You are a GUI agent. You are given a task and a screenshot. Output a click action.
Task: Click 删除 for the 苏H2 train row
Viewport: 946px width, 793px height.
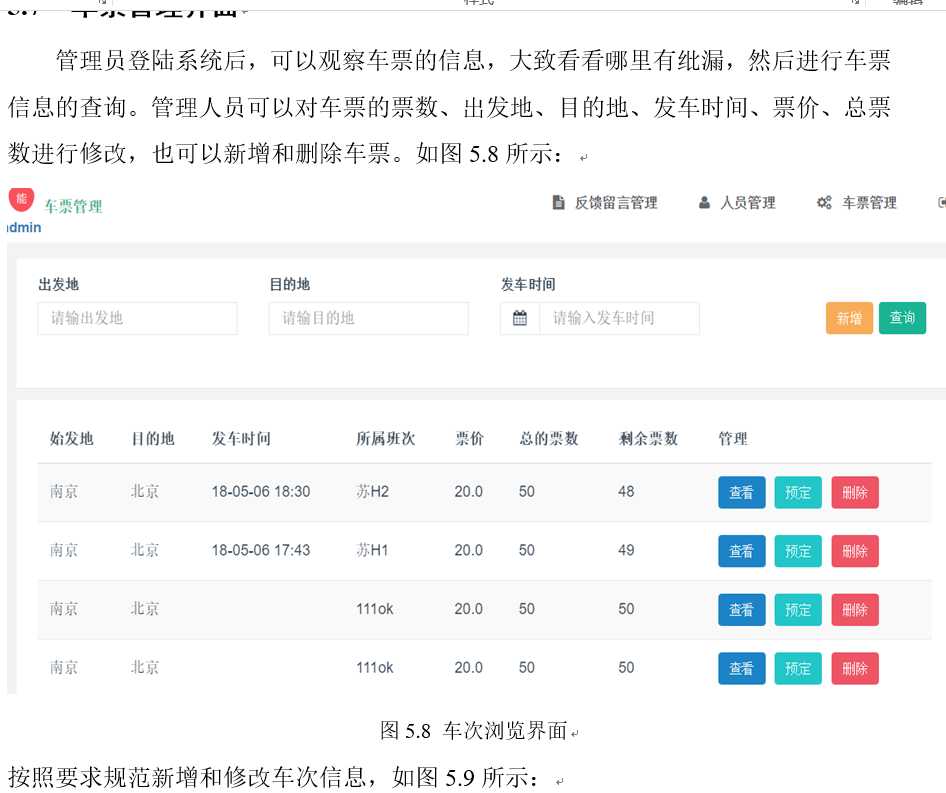pos(855,493)
